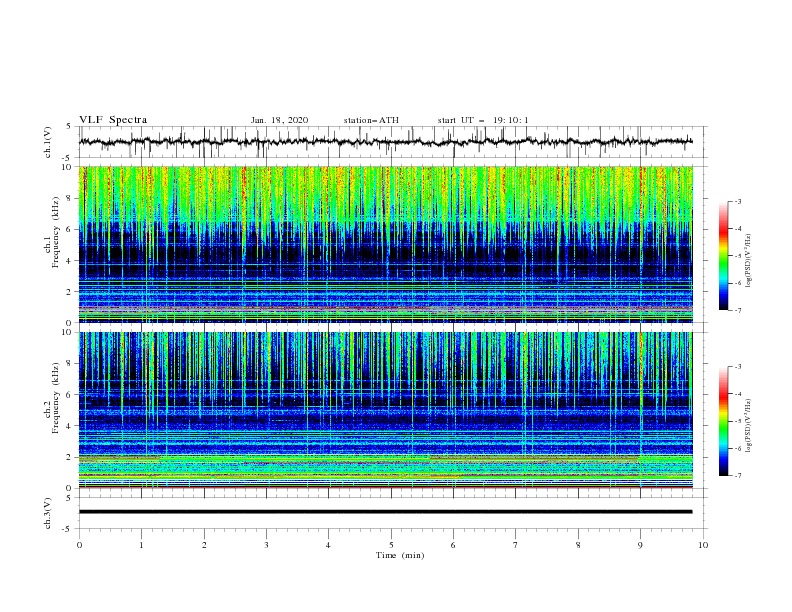
Task: Click the ch.2 'Frequency (kHz)' axis label
Action: click(x=56, y=397)
